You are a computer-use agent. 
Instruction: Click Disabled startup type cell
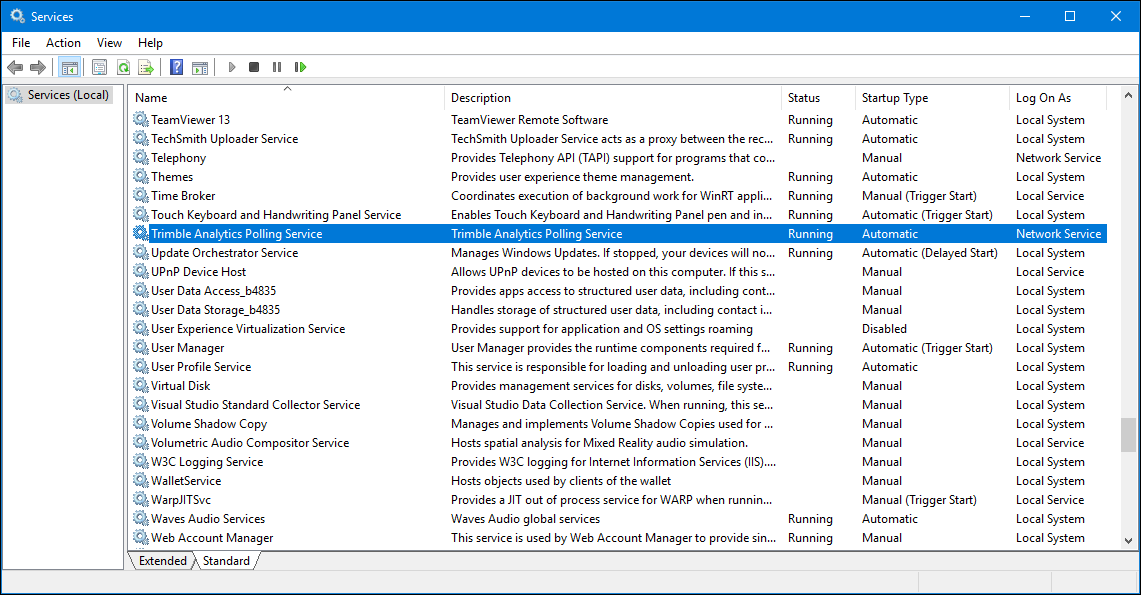(884, 328)
